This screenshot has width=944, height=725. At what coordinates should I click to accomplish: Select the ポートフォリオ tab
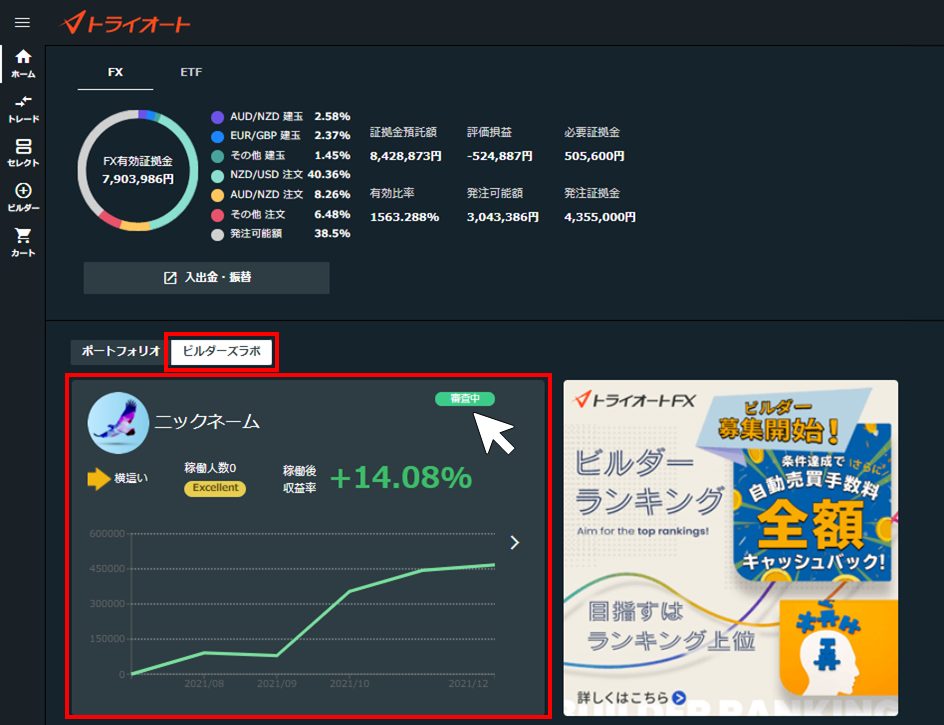point(120,351)
